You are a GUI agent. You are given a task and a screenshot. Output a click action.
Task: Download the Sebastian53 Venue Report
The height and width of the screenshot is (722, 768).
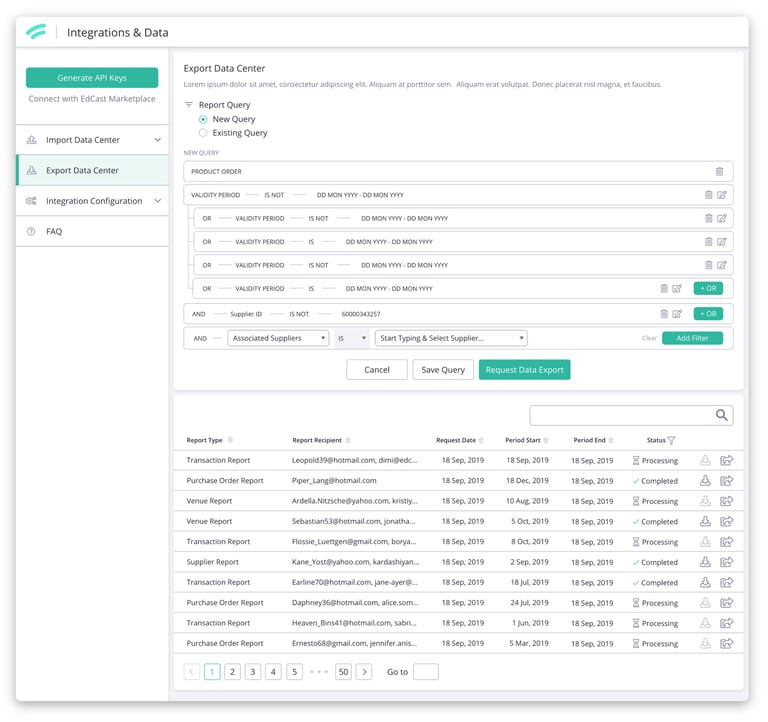pyautogui.click(x=705, y=521)
